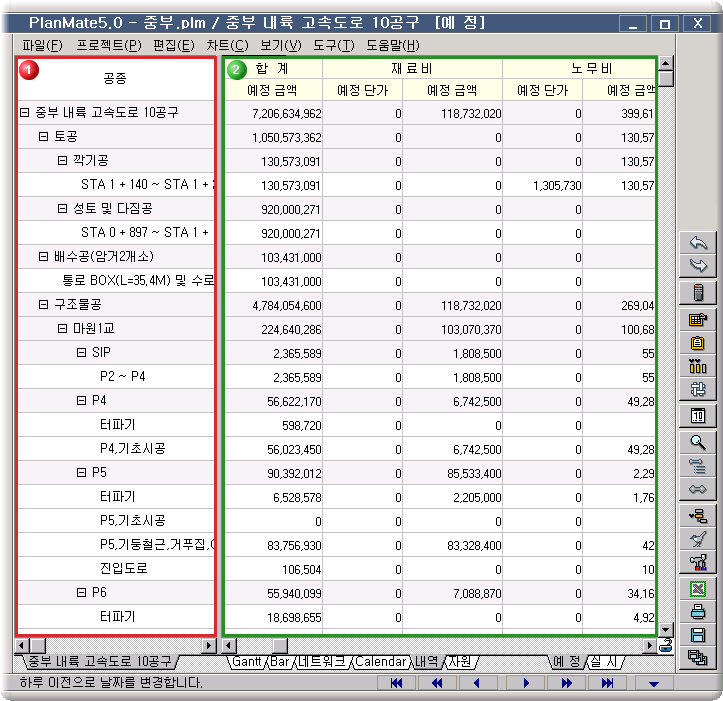Viewport: 723px width, 701px height.
Task: Open the 프로젝트(P) menu
Action: [x=109, y=45]
